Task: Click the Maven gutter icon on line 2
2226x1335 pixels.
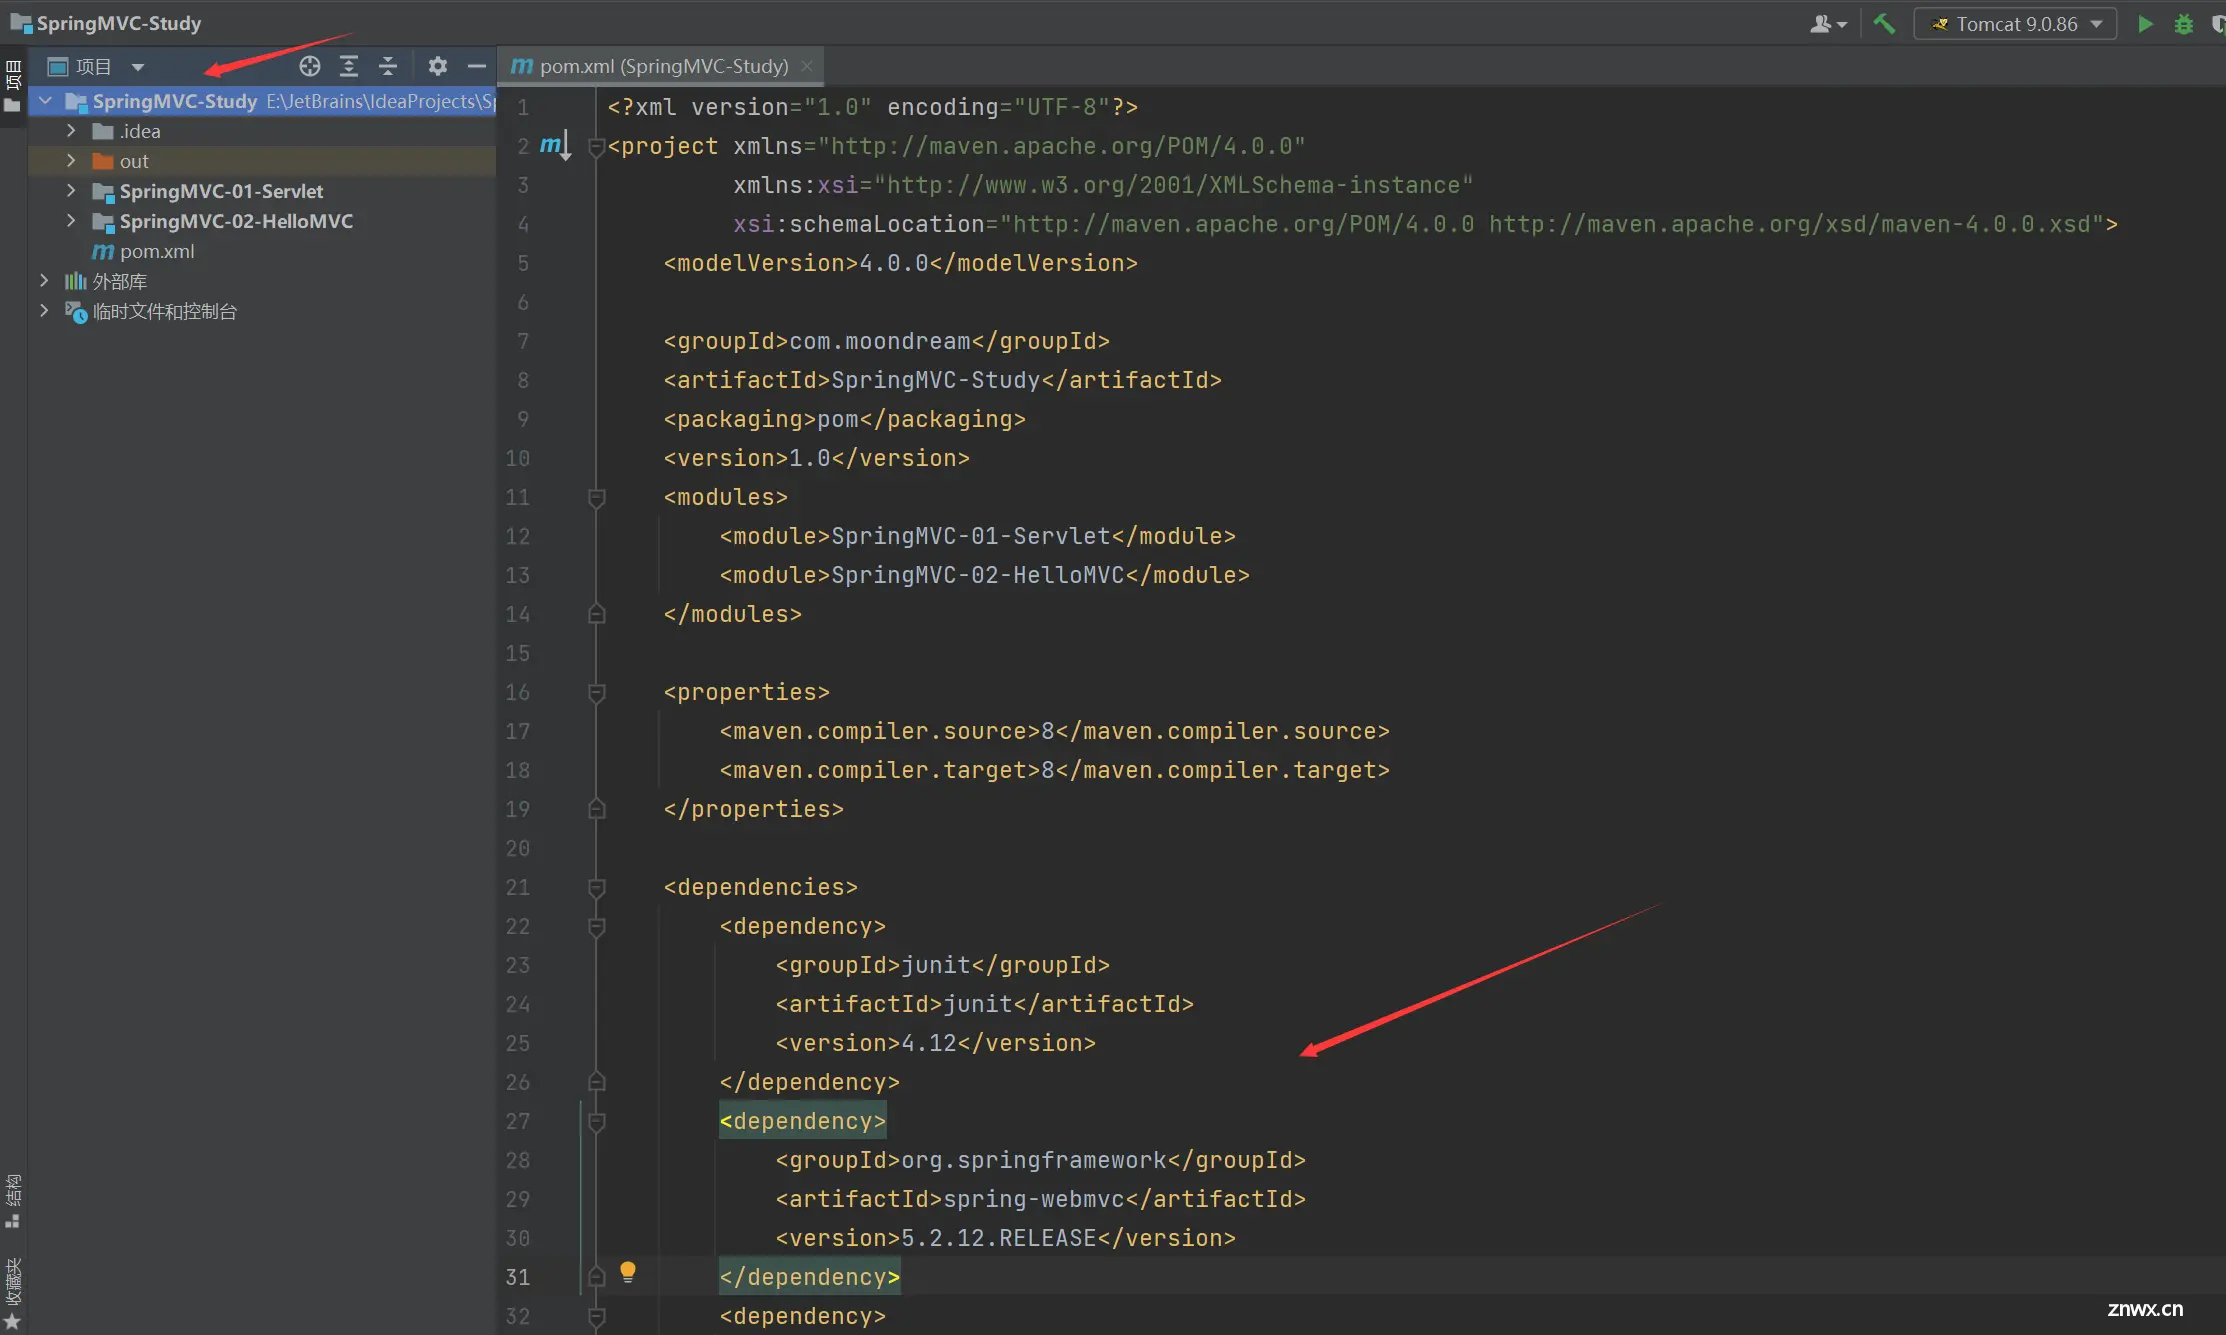Action: [554, 146]
